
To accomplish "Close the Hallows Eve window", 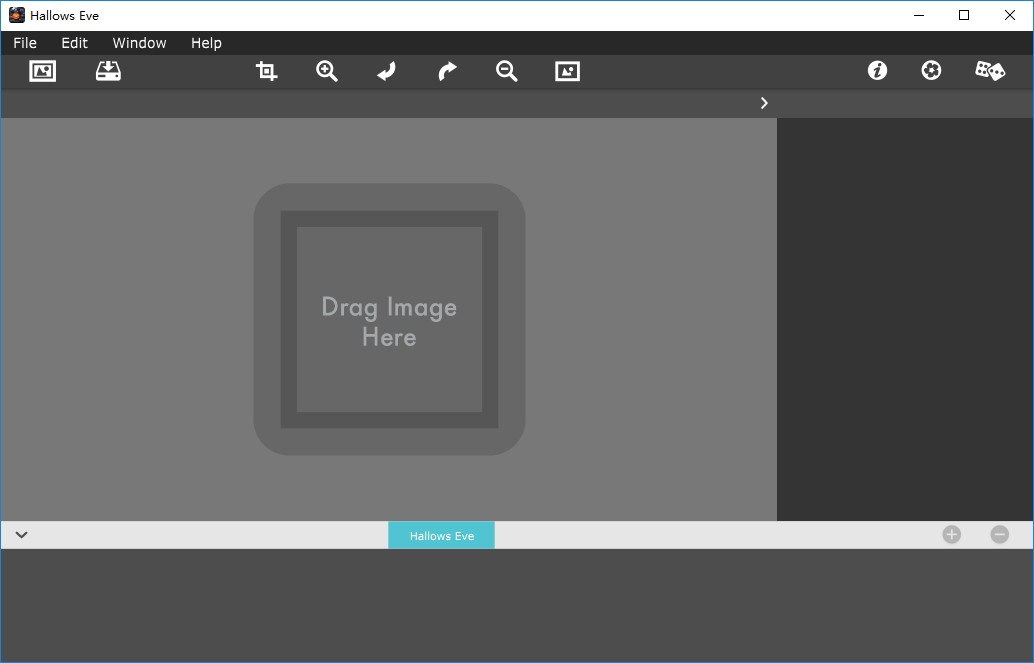I will tap(1010, 15).
